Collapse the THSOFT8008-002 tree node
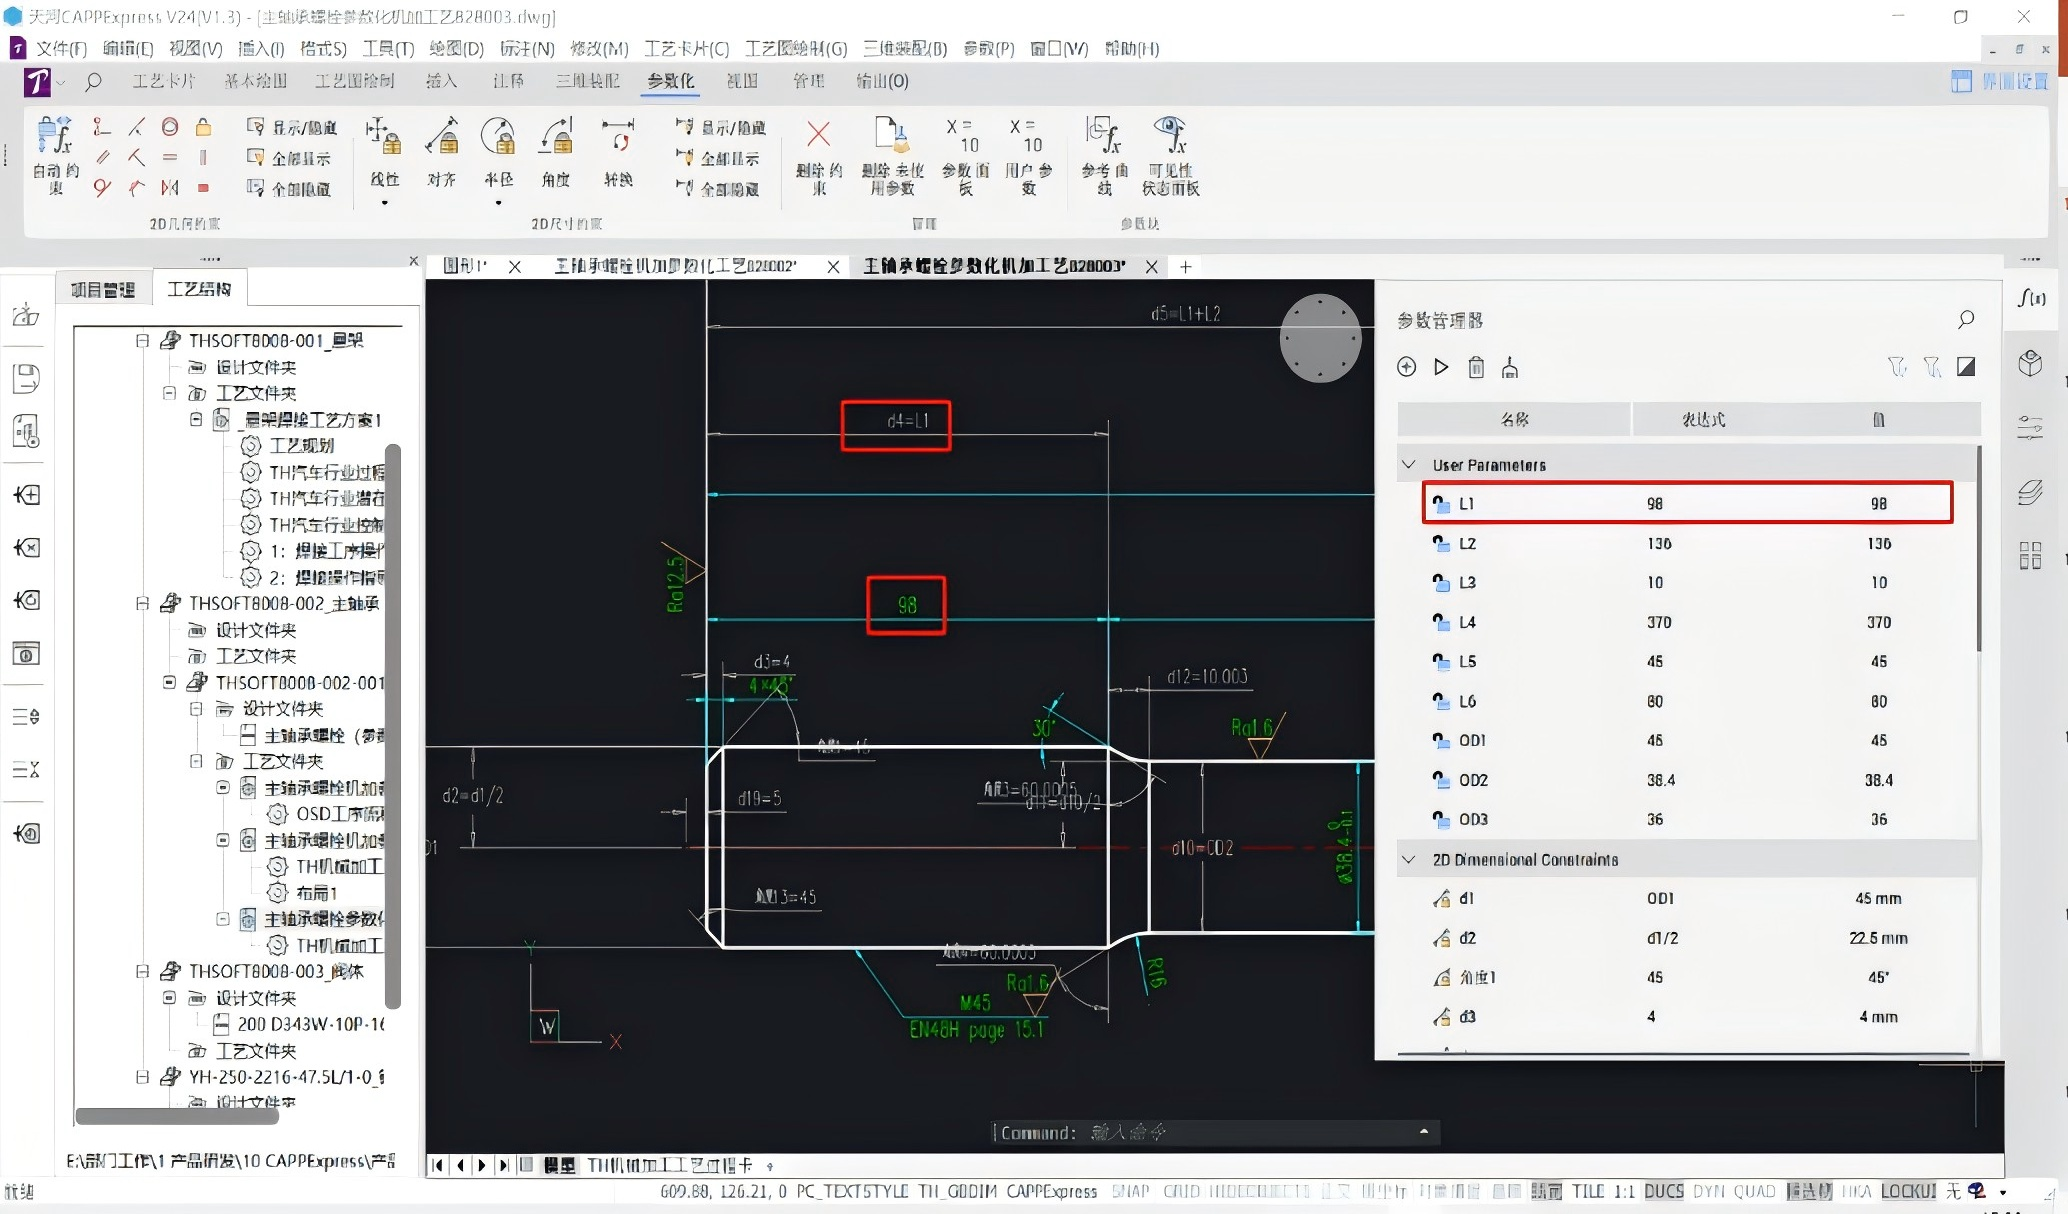 (142, 603)
